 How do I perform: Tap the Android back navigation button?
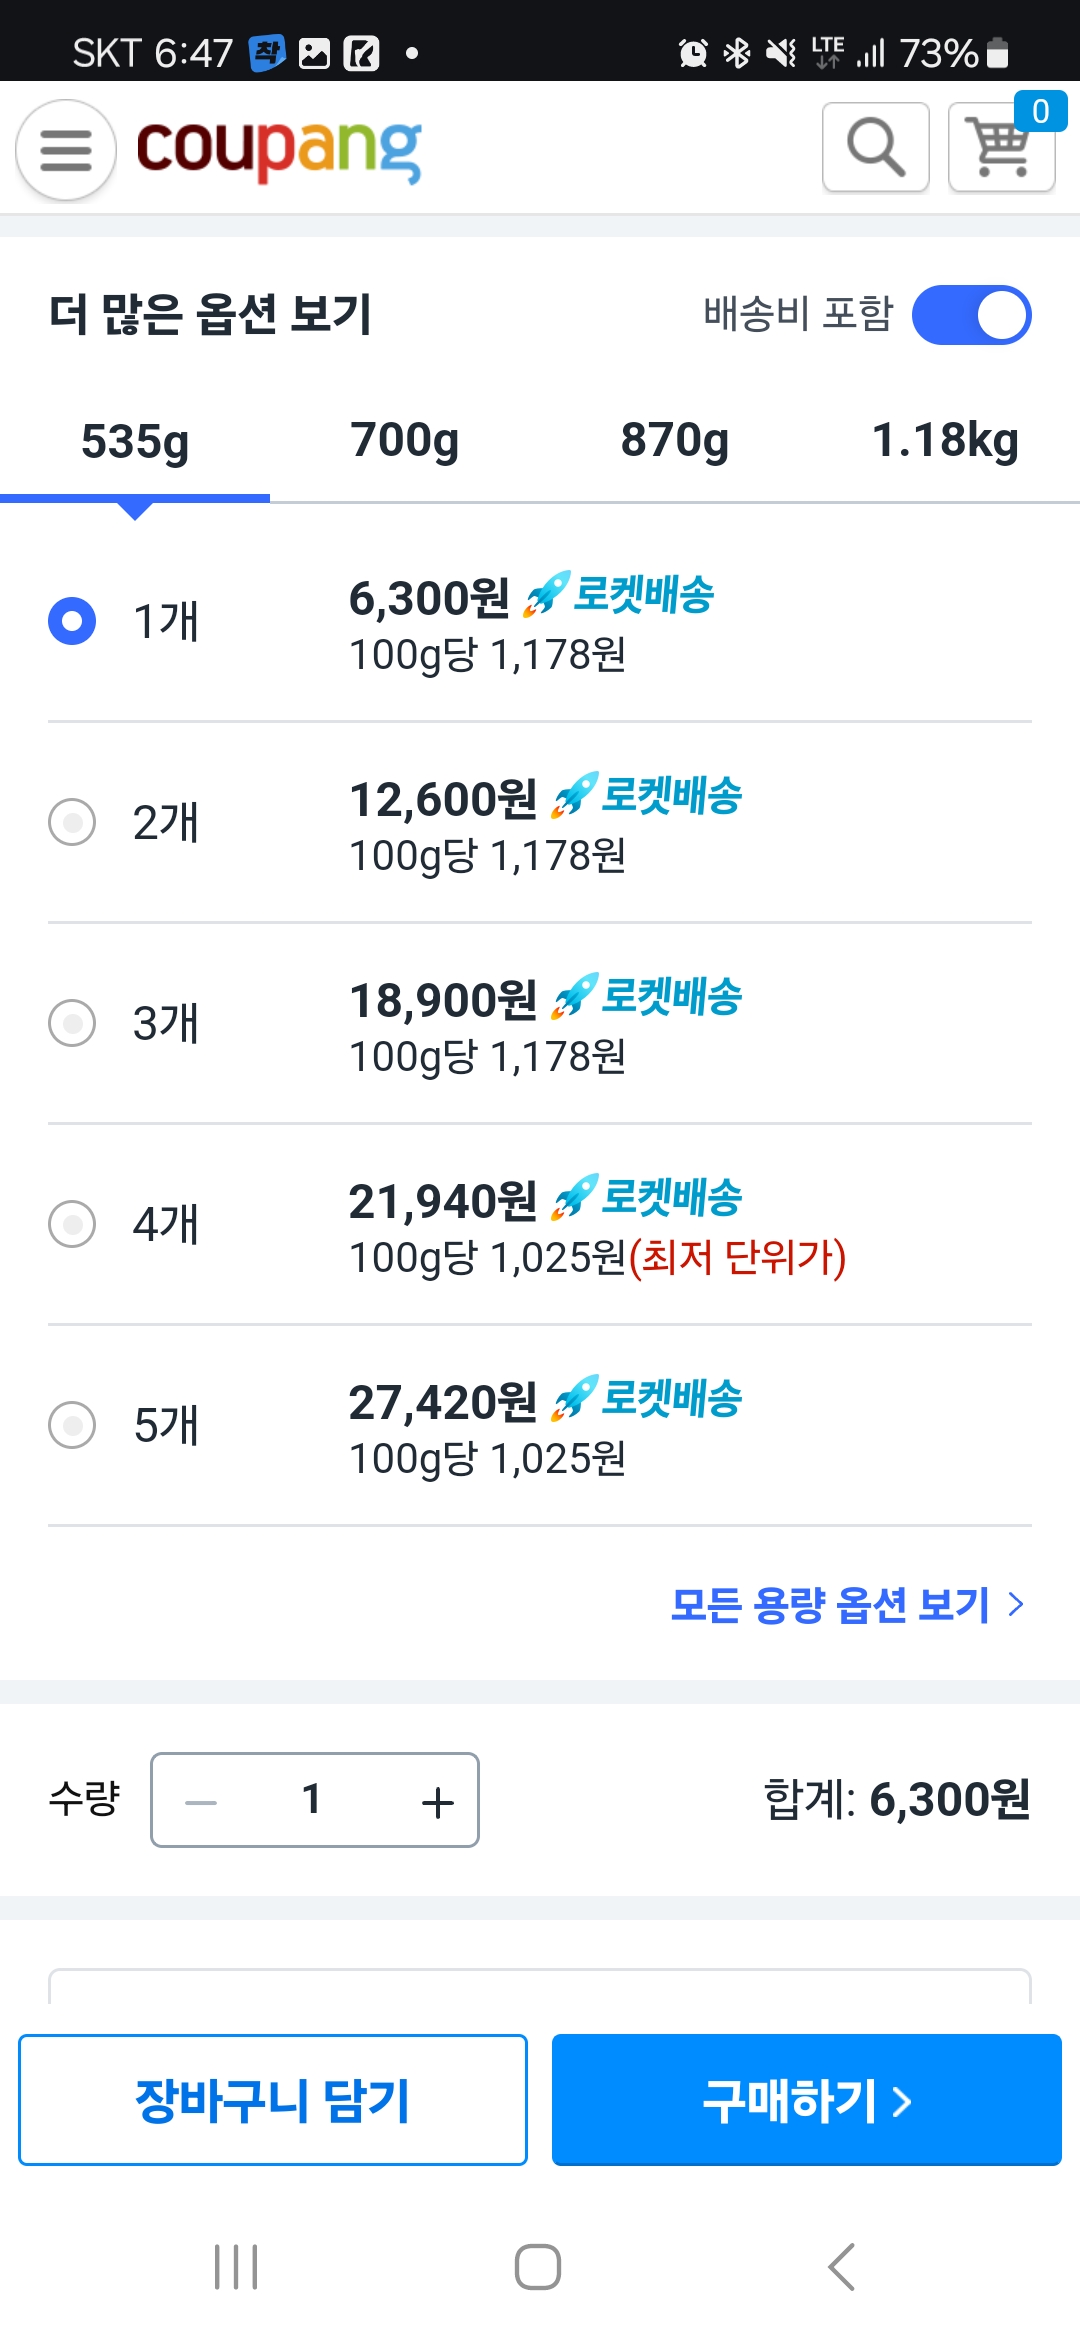pyautogui.click(x=842, y=2266)
